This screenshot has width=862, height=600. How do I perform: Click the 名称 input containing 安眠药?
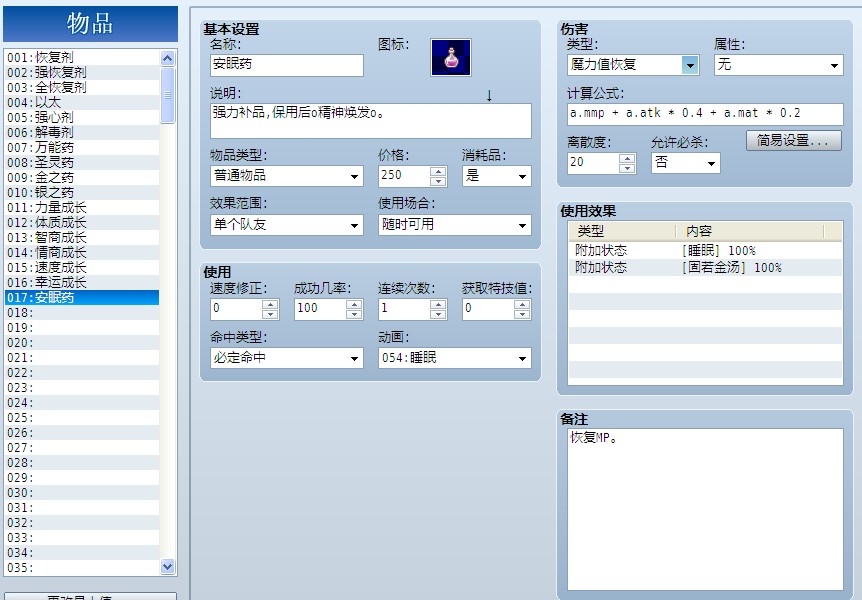[285, 65]
